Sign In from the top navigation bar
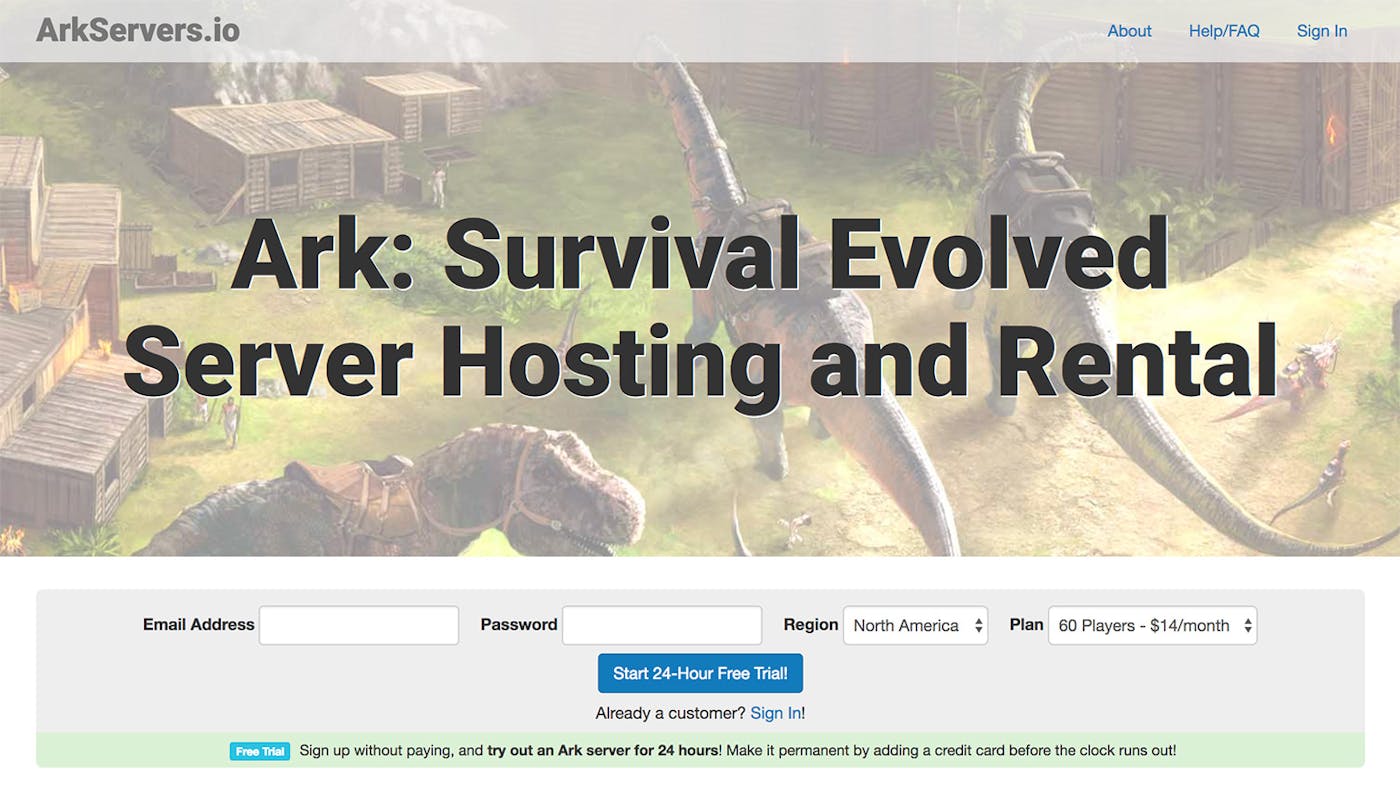 [1322, 31]
